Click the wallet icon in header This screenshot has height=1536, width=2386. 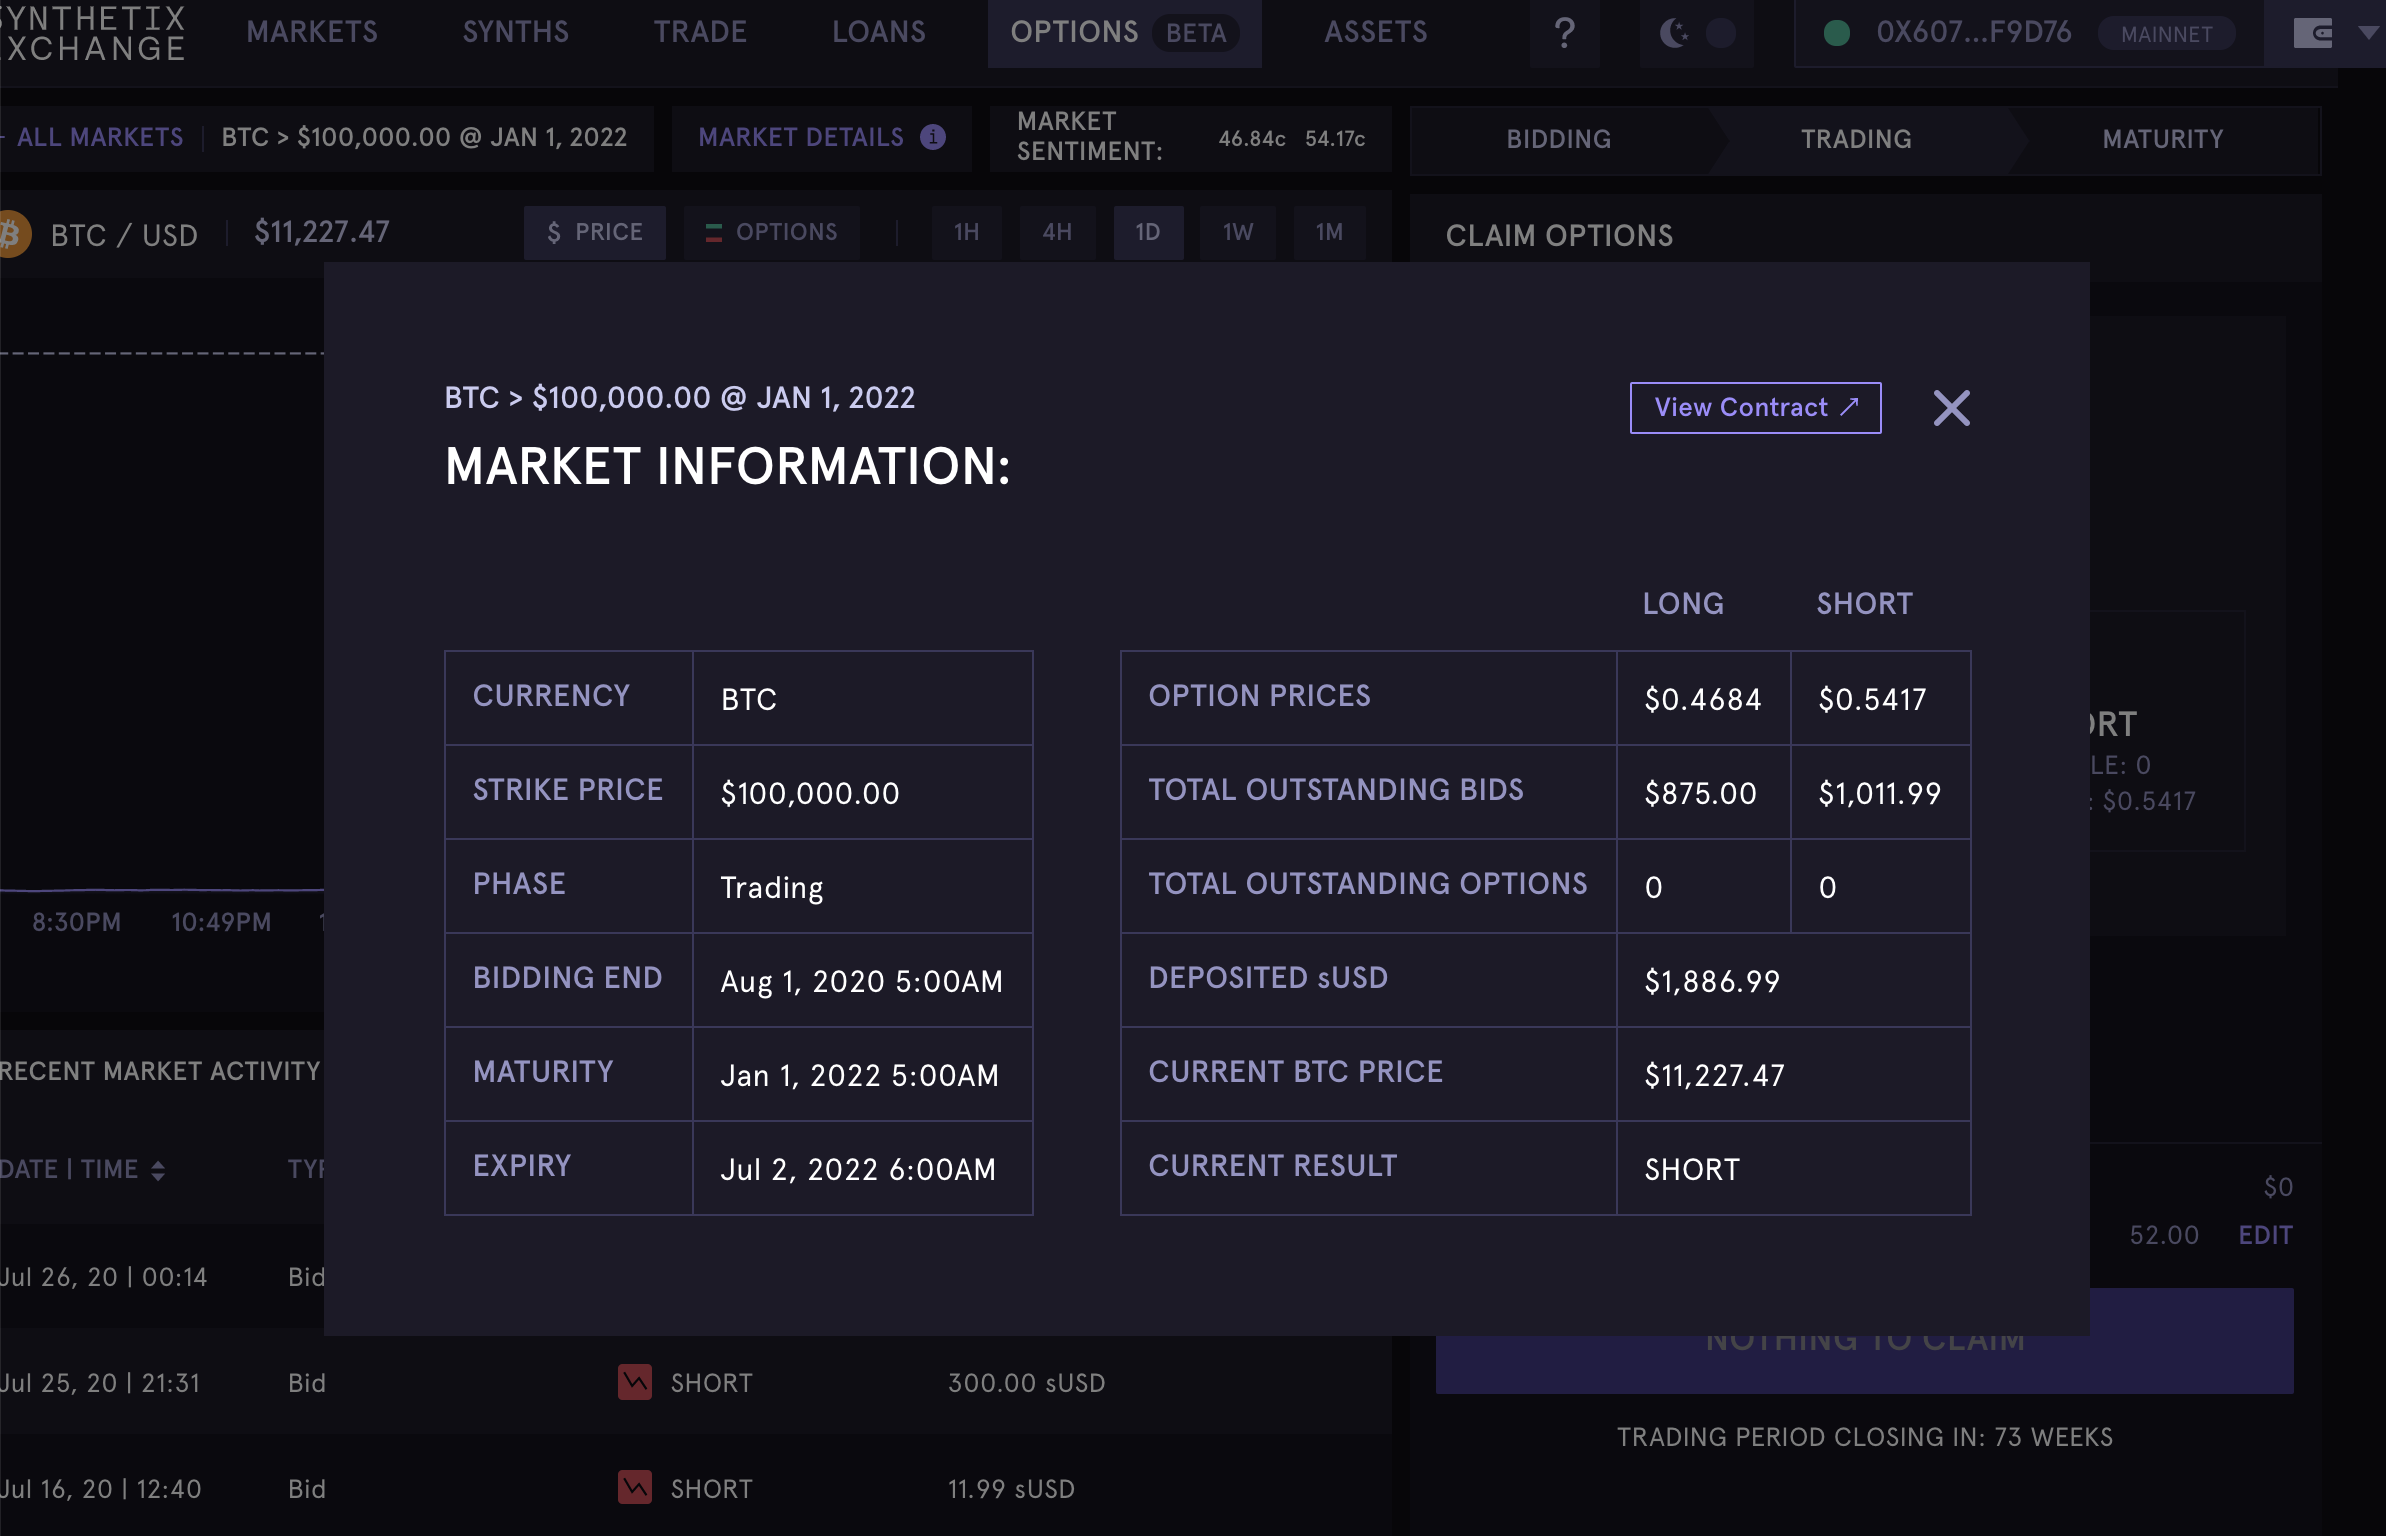pos(2312,33)
